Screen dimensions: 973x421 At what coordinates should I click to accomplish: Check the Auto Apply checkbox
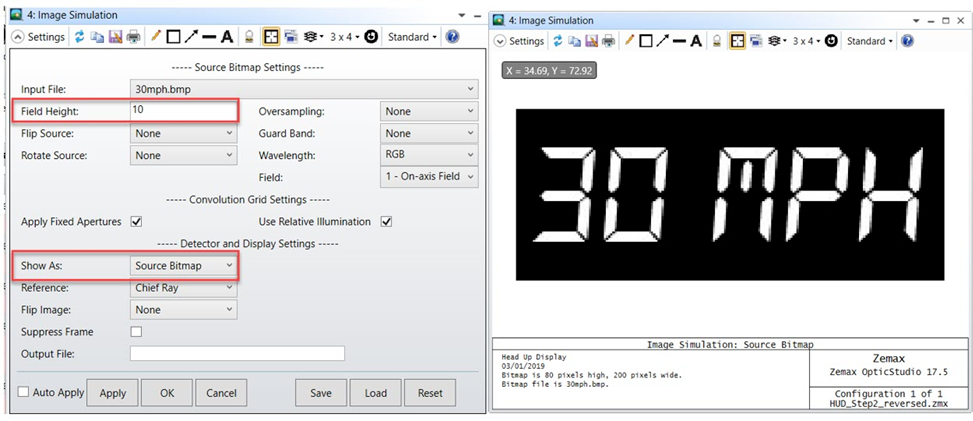point(24,392)
